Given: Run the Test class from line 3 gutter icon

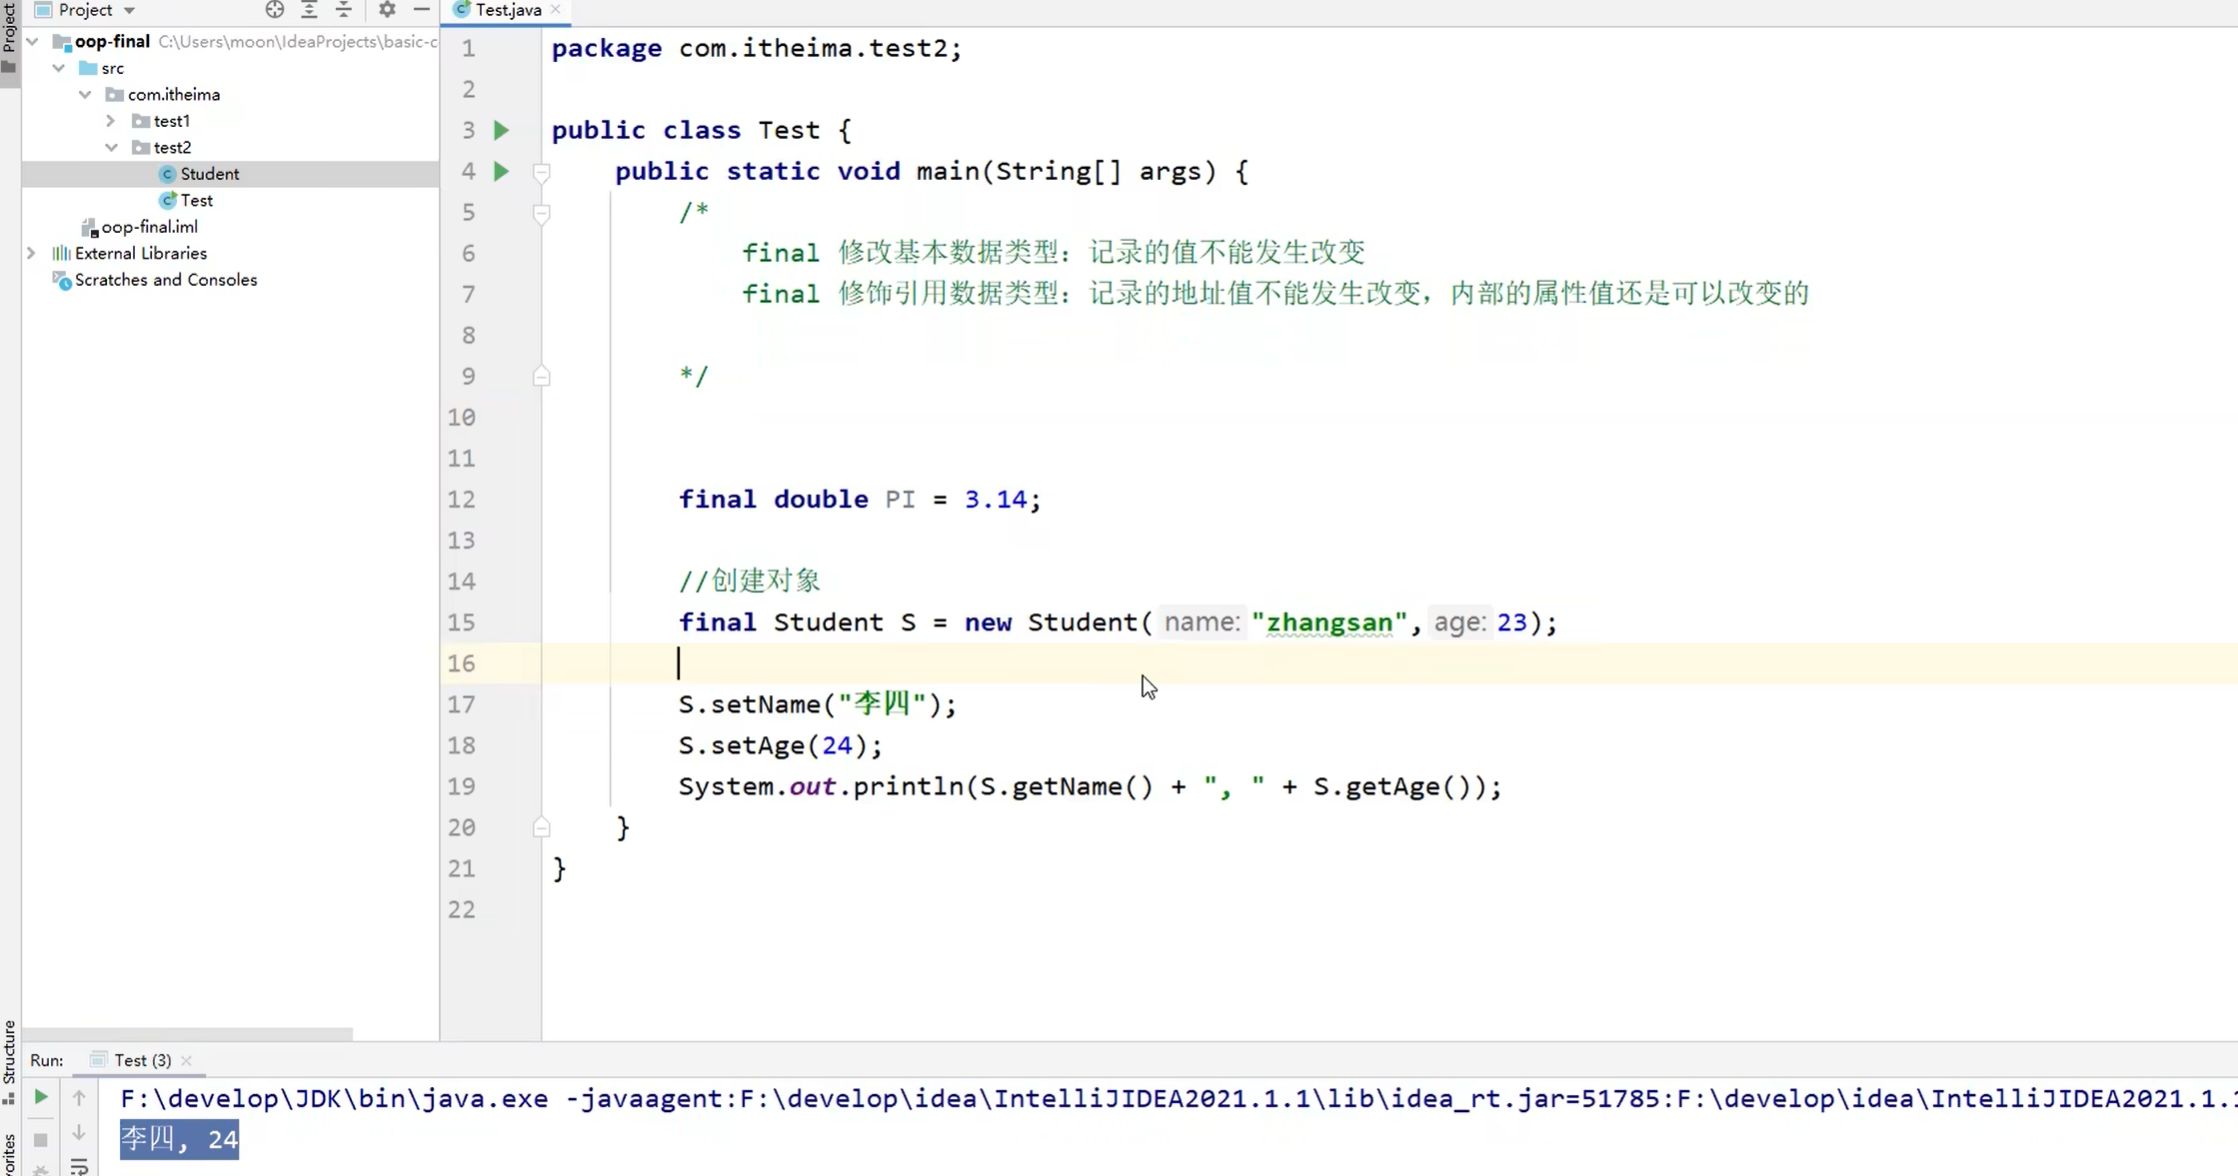Looking at the screenshot, I should pyautogui.click(x=501, y=130).
